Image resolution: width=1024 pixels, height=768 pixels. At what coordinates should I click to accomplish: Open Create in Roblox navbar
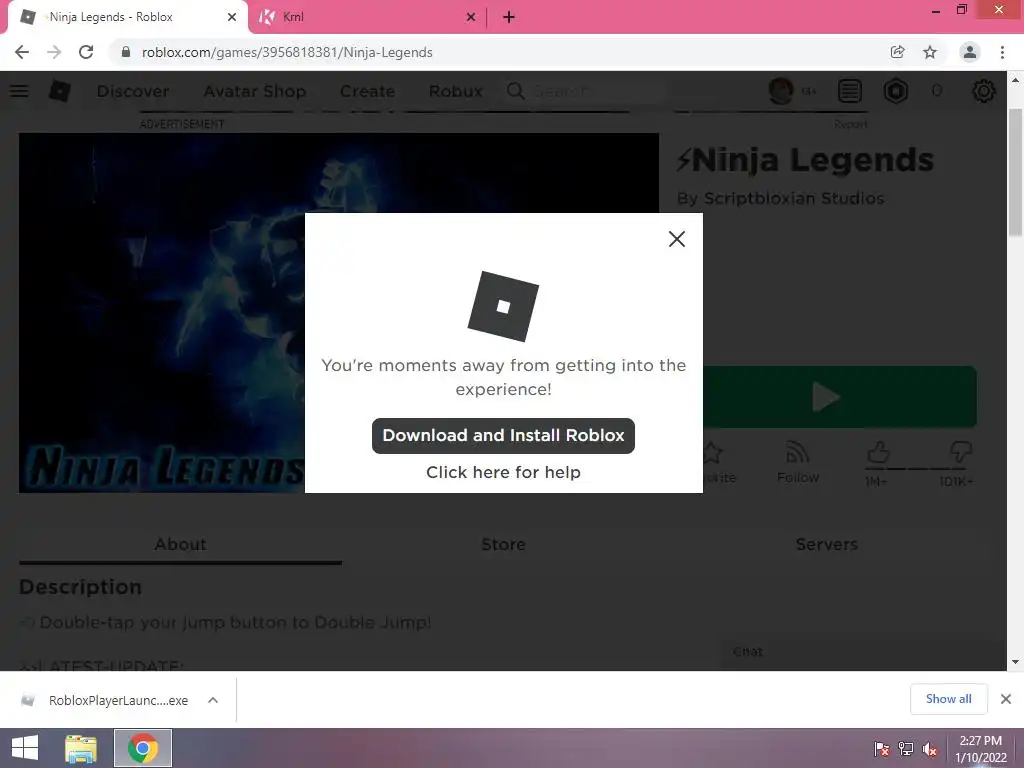click(x=367, y=91)
